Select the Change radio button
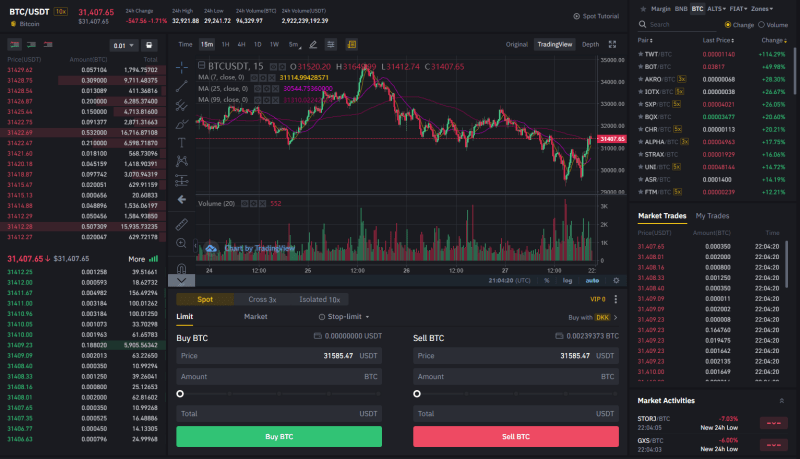 pyautogui.click(x=728, y=24)
